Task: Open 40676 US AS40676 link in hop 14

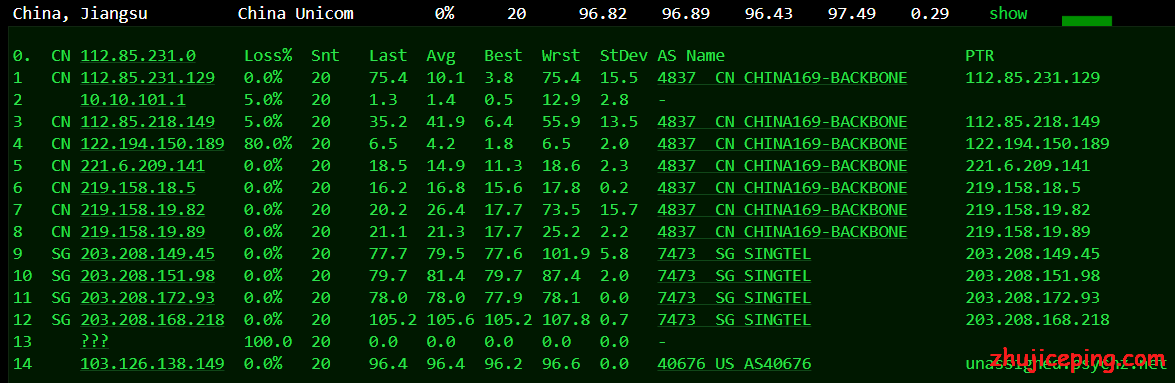Action: point(734,364)
